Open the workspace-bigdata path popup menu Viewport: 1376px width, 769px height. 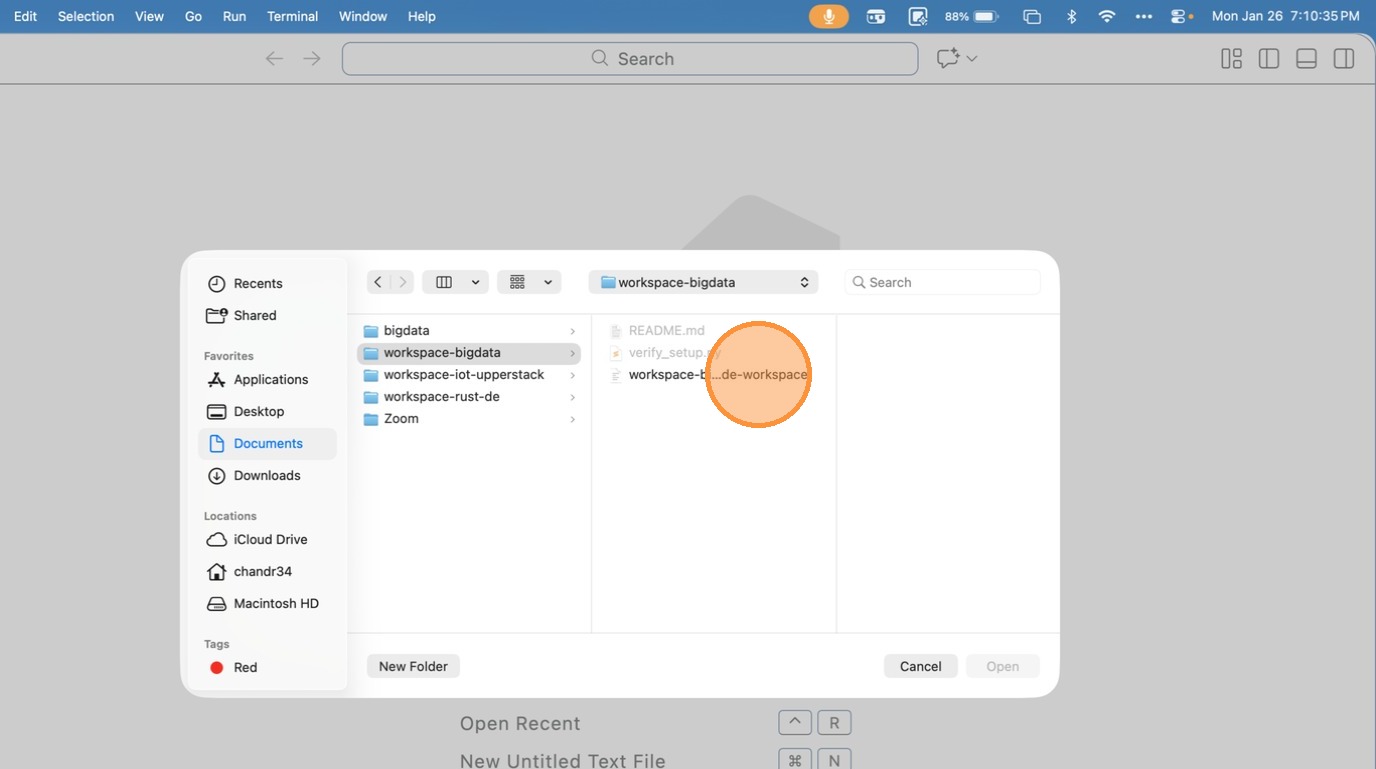coord(704,282)
